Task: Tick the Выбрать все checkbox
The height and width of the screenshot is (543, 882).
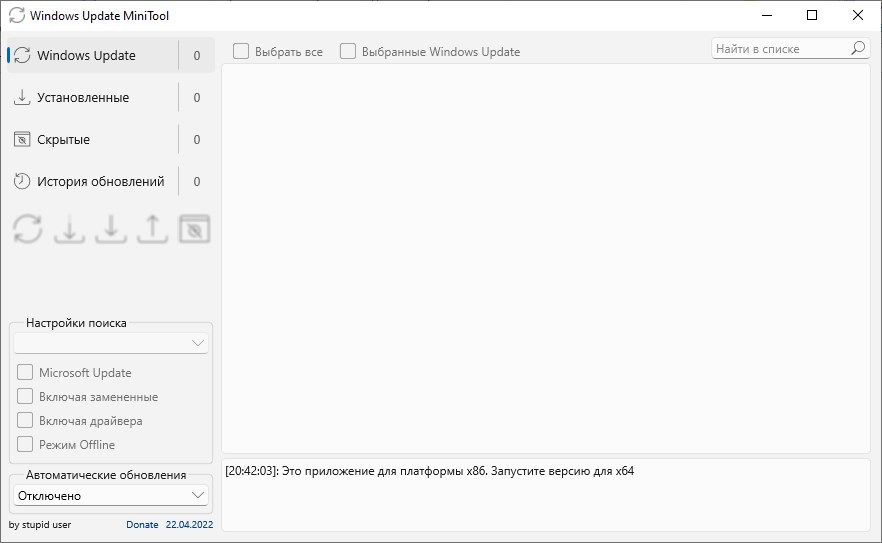Action: click(241, 51)
